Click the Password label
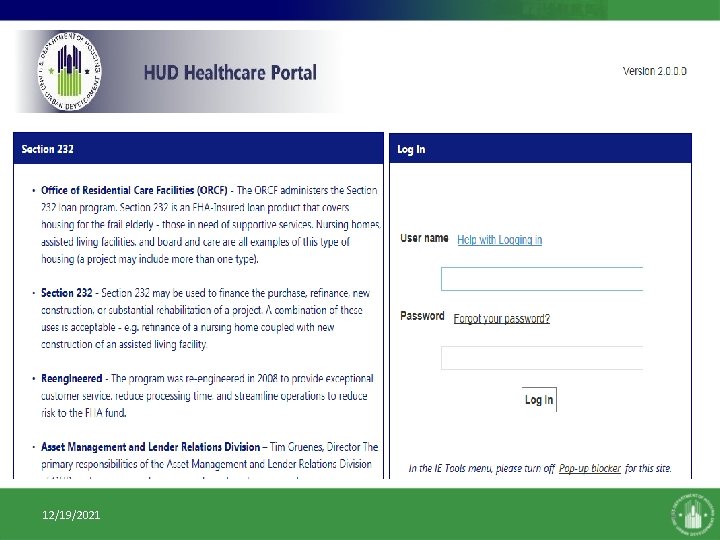 point(422,316)
